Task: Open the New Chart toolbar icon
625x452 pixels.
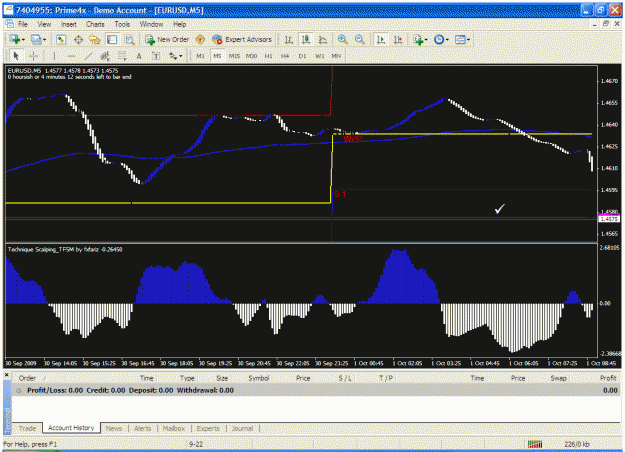Action: [15, 39]
